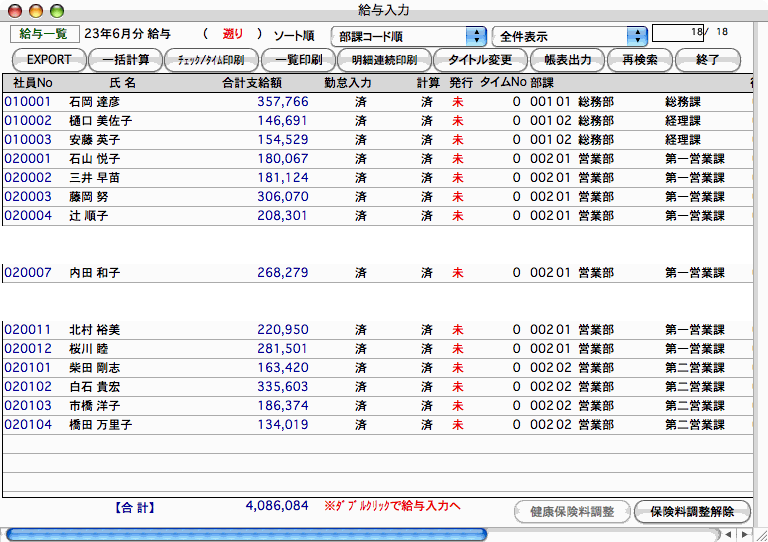Image resolution: width=768 pixels, height=542 pixels.
Task: Click the horizontal scrollbar right arrow
Action: (742, 535)
